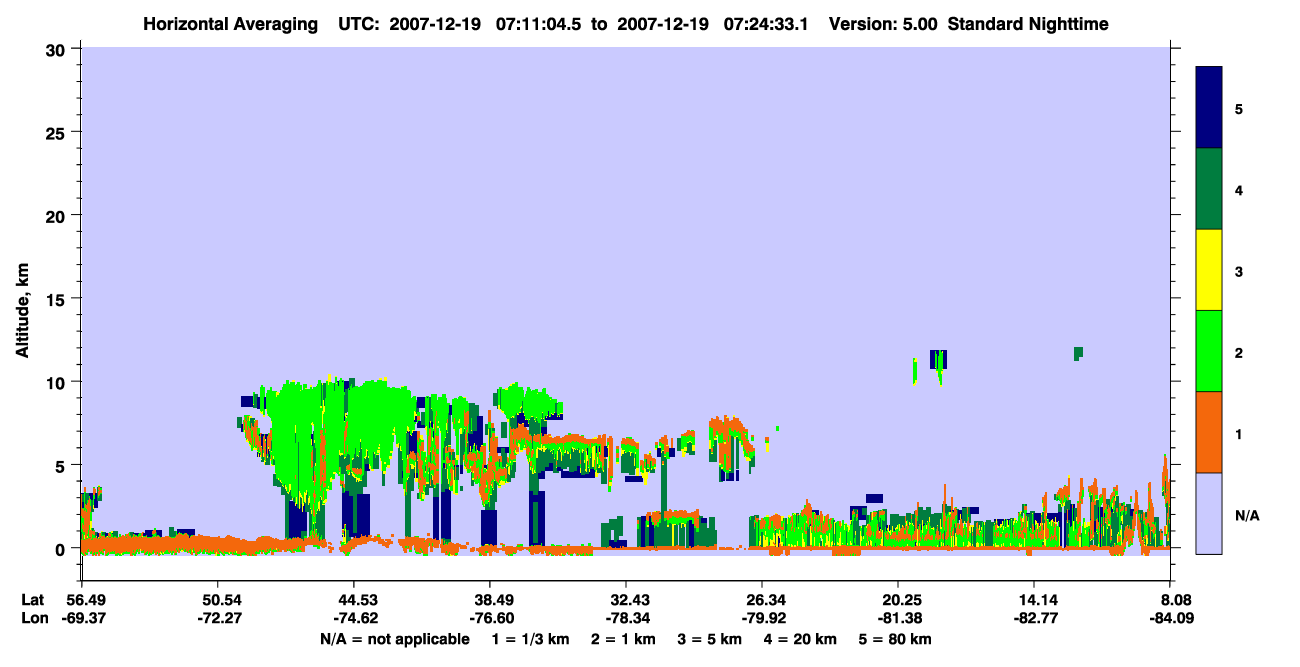Image resolution: width=1300 pixels, height=667 pixels.
Task: Click the 'Lon' row label
Action: tap(33, 619)
